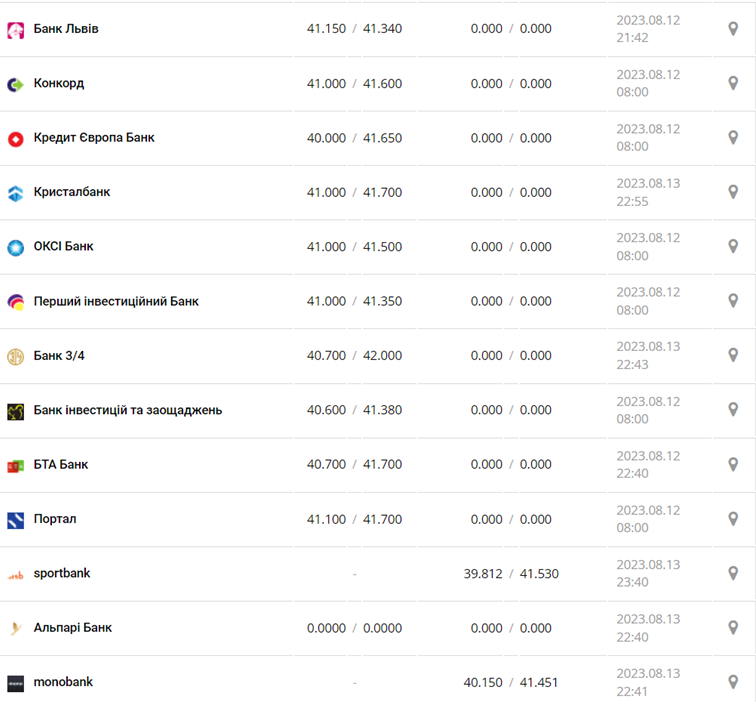756x702 pixels.
Task: Open the sportbank name link
Action: pos(62,573)
